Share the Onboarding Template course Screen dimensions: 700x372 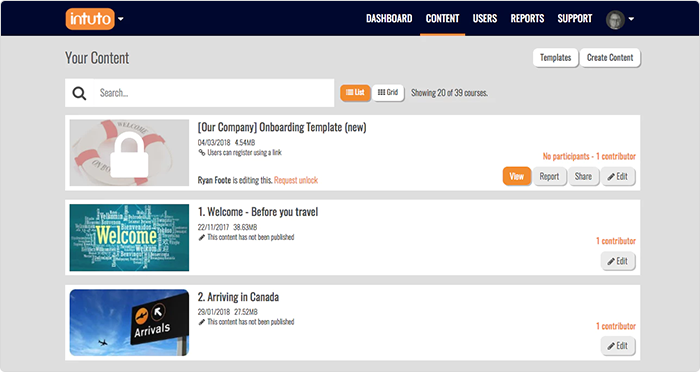[583, 176]
